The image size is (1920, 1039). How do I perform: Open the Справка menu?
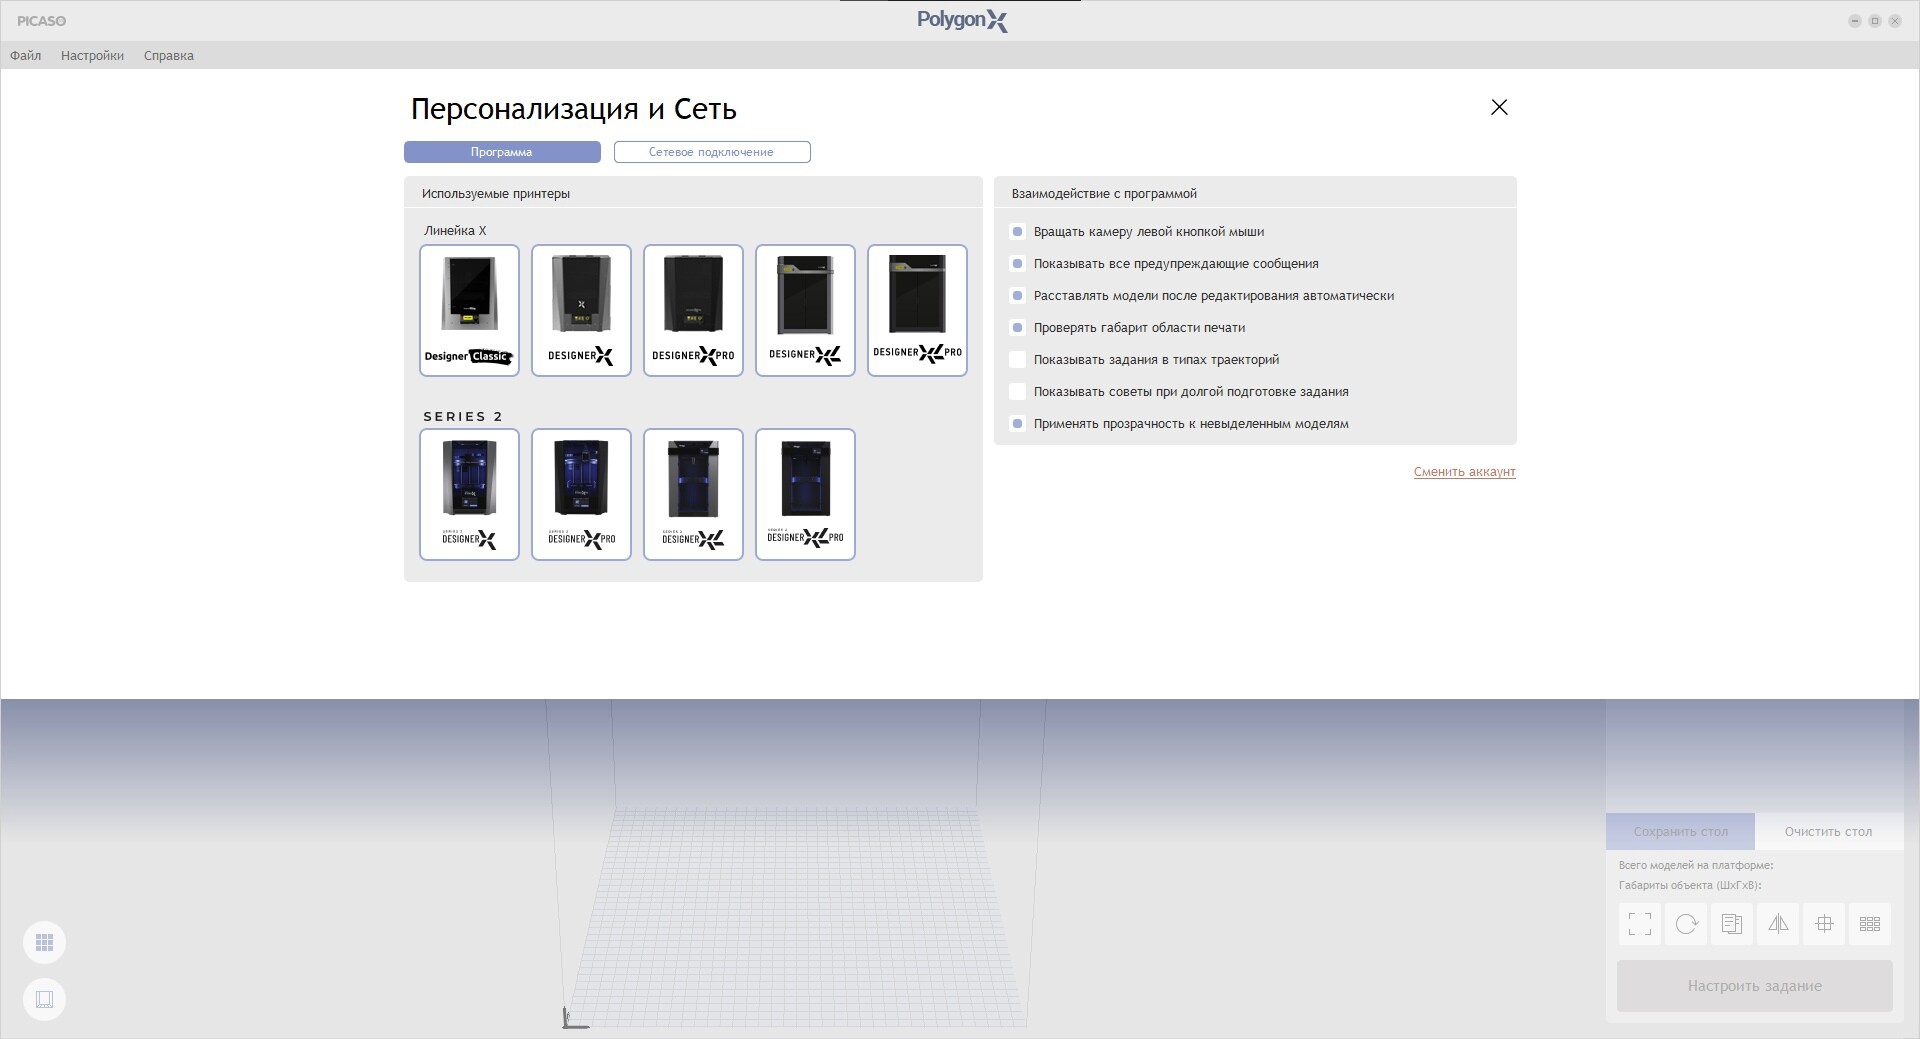(169, 56)
